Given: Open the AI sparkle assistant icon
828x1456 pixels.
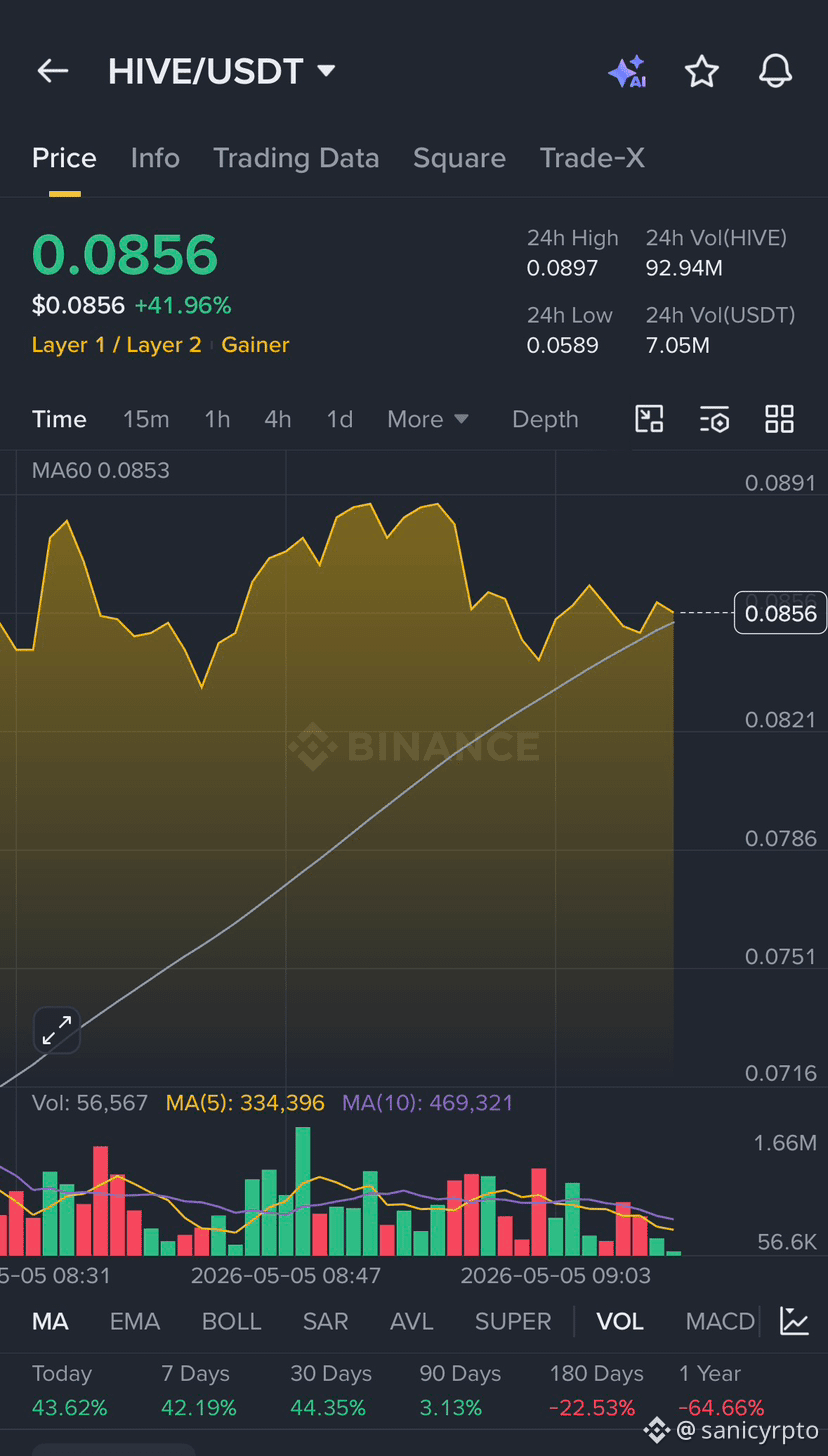Looking at the screenshot, I should click(627, 72).
